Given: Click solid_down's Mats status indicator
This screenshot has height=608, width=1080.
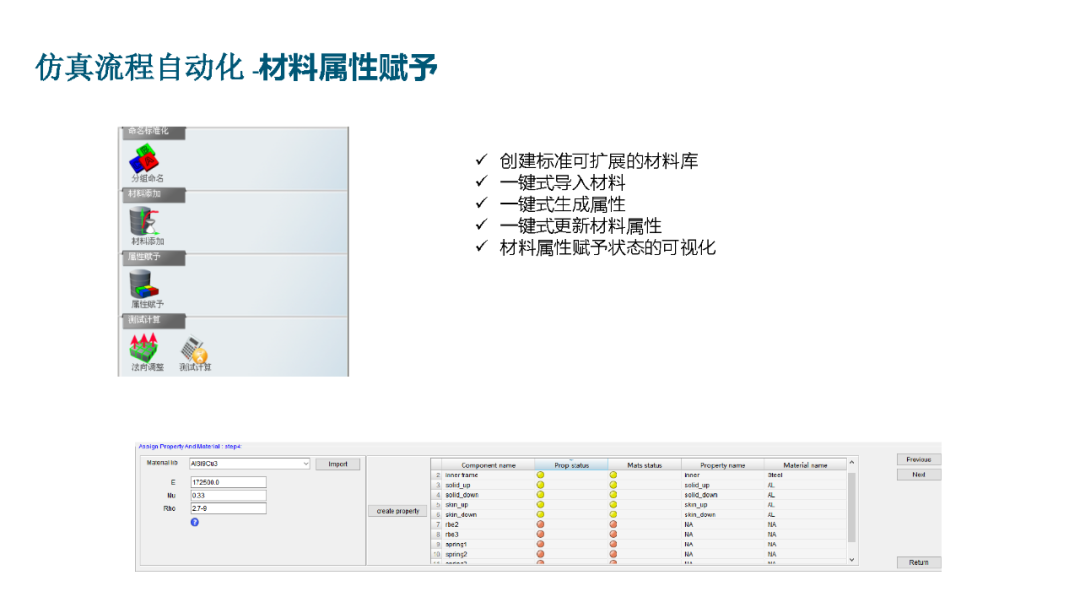Looking at the screenshot, I should 613,494.
